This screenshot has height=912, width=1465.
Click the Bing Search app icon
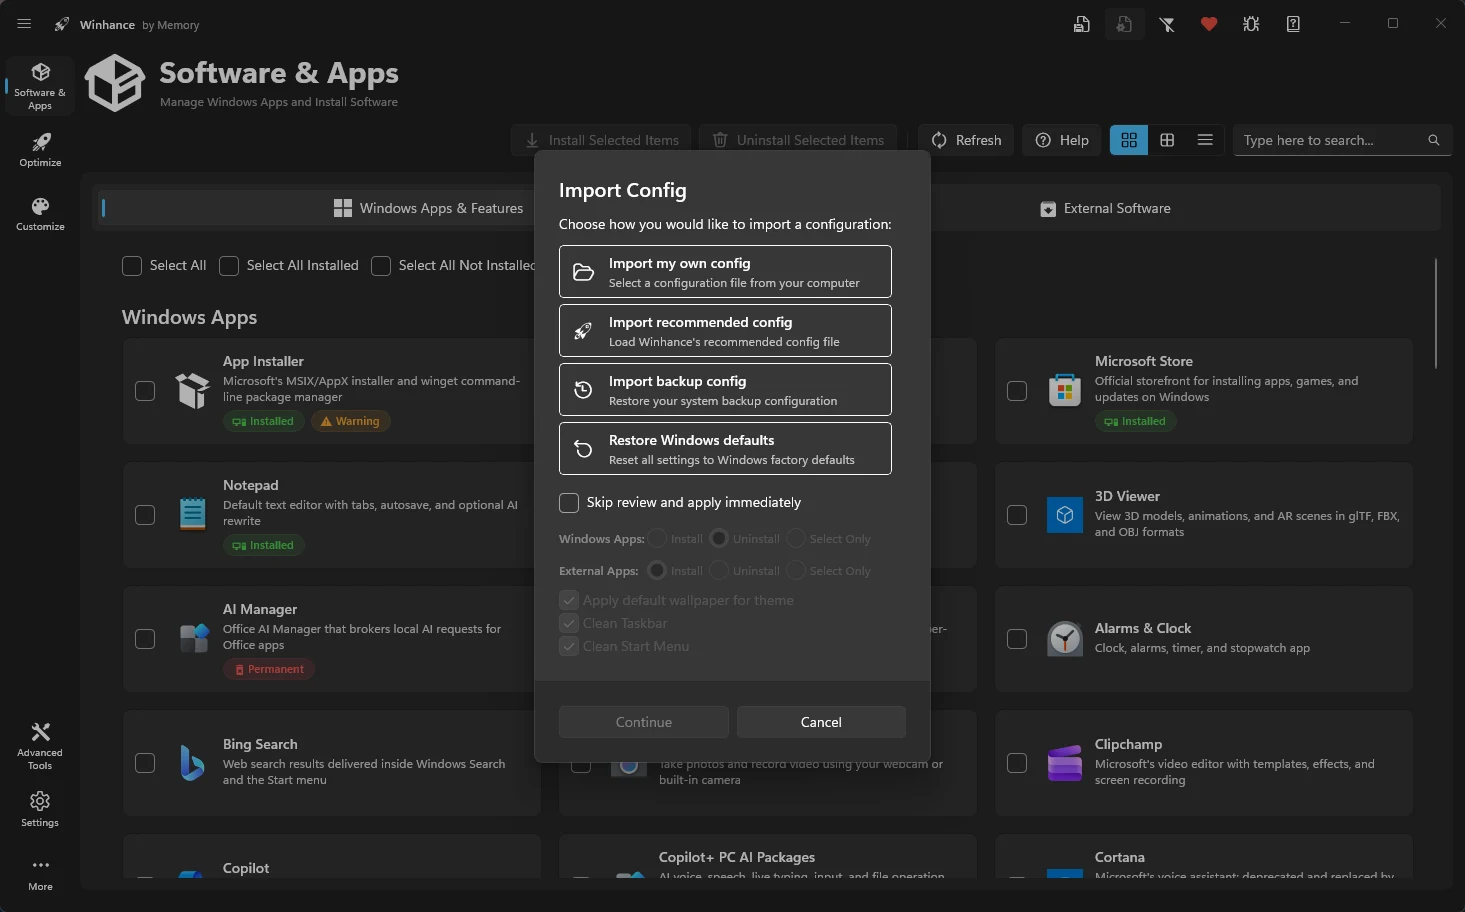[x=192, y=763]
